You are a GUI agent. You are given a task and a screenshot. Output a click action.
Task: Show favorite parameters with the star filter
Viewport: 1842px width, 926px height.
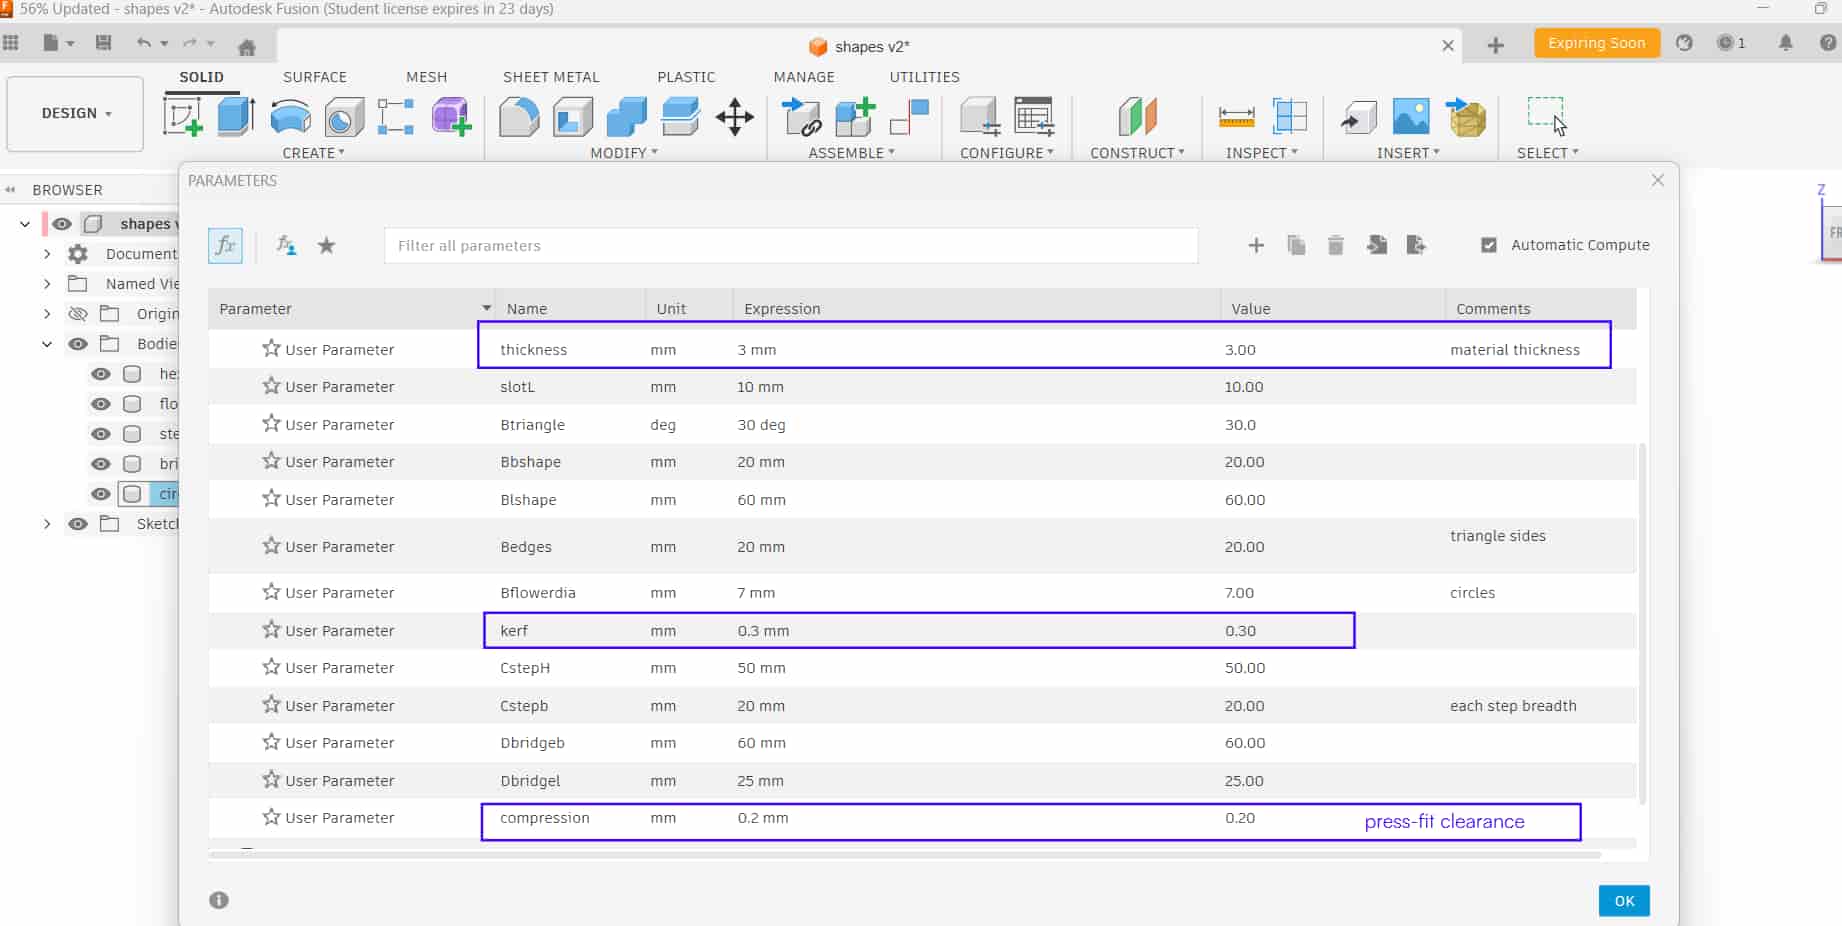coord(326,245)
